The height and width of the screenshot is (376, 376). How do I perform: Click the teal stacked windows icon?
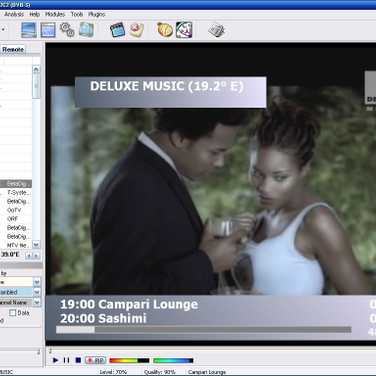(x=86, y=29)
